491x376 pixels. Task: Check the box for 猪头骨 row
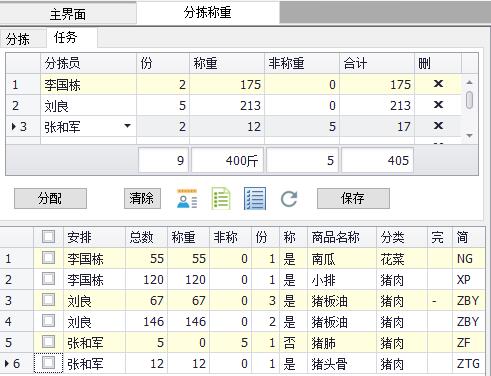tap(49, 363)
